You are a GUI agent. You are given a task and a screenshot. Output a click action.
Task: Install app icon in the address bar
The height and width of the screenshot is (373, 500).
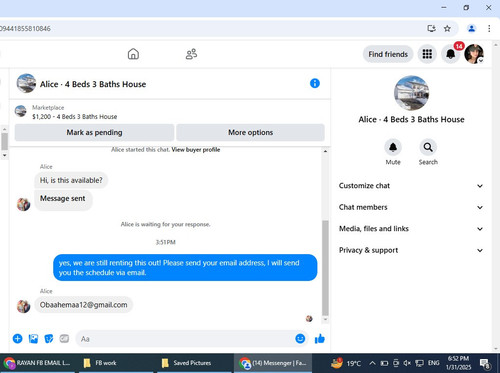click(x=432, y=29)
